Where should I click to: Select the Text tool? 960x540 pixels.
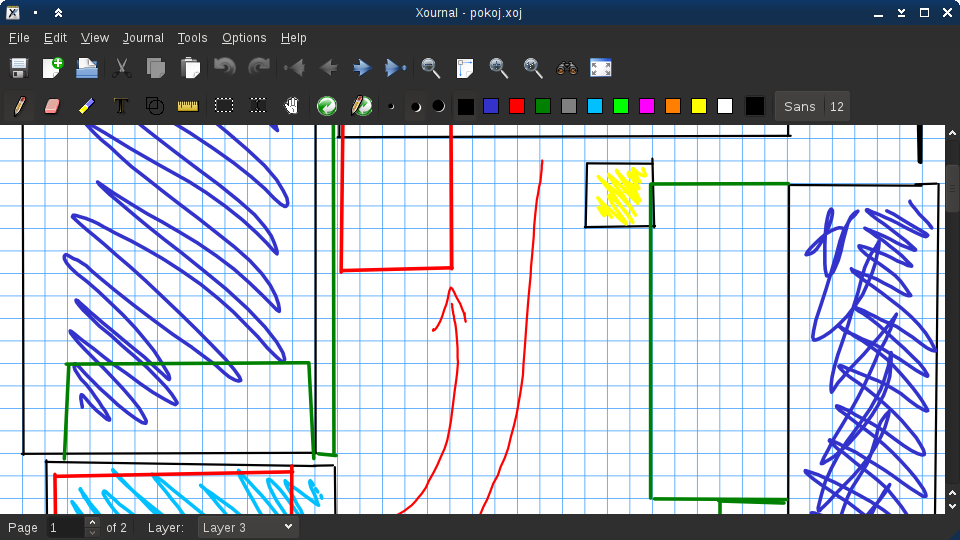tap(121, 106)
